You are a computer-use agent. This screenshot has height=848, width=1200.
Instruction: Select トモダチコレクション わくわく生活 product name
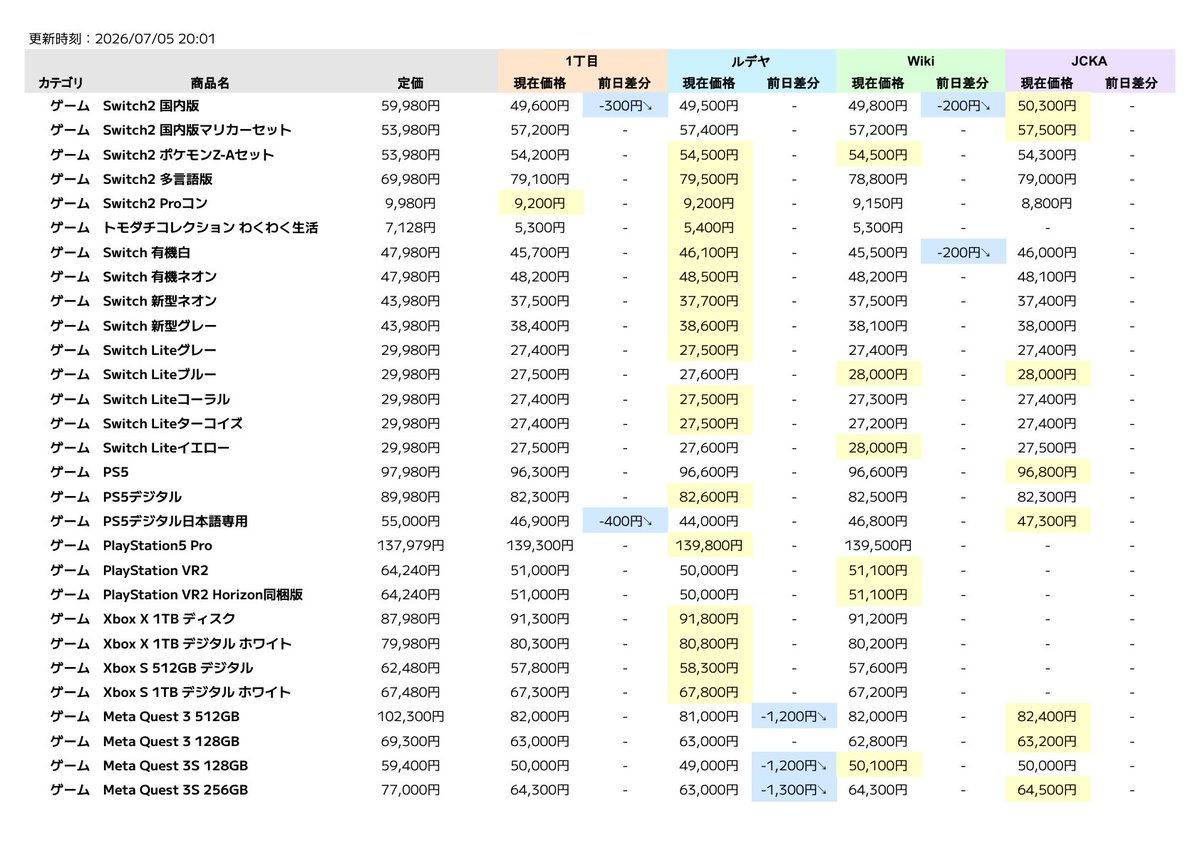click(x=210, y=228)
